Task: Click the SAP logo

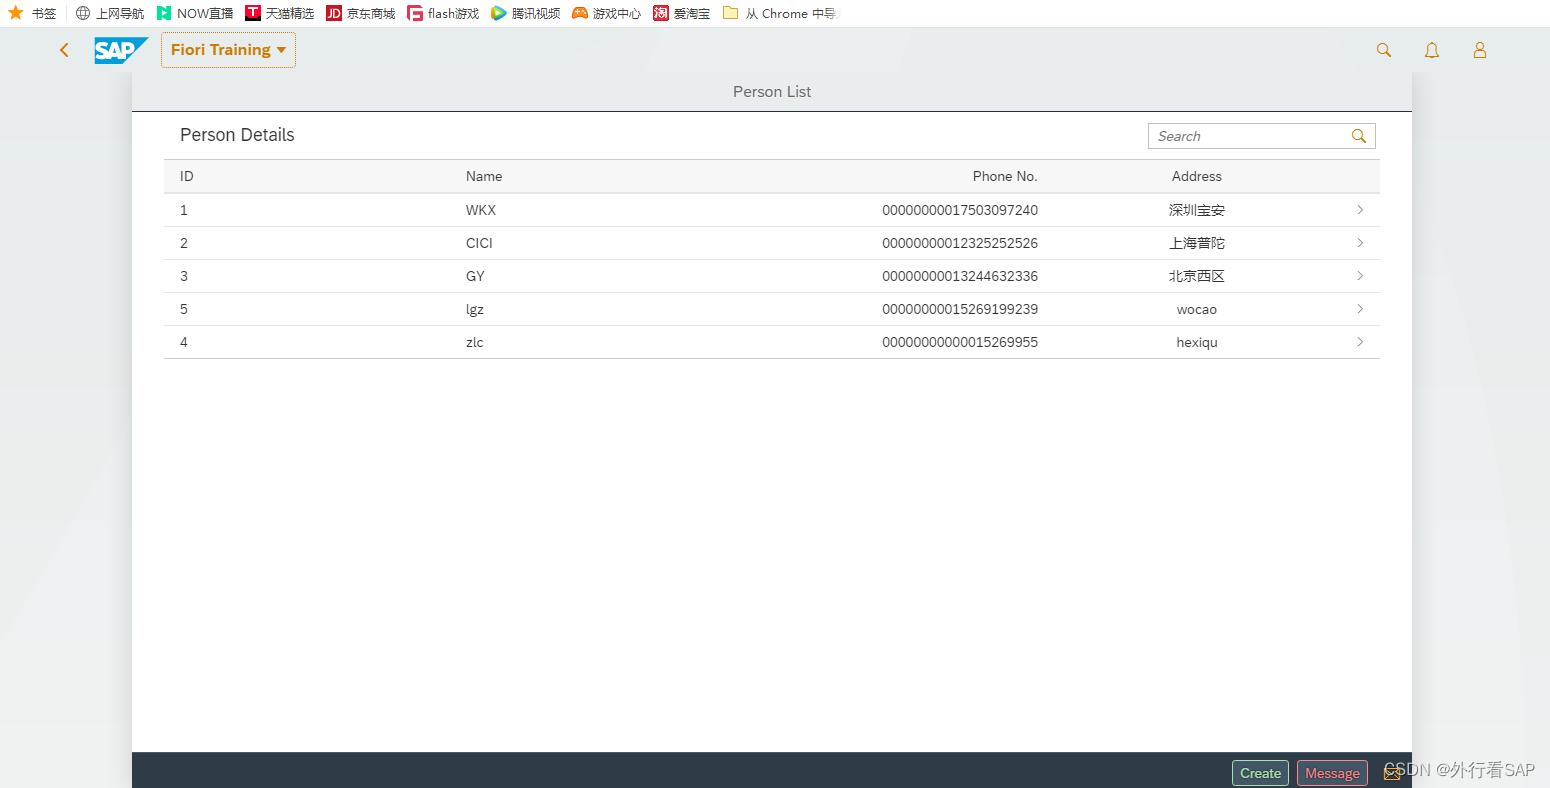Action: [x=121, y=50]
